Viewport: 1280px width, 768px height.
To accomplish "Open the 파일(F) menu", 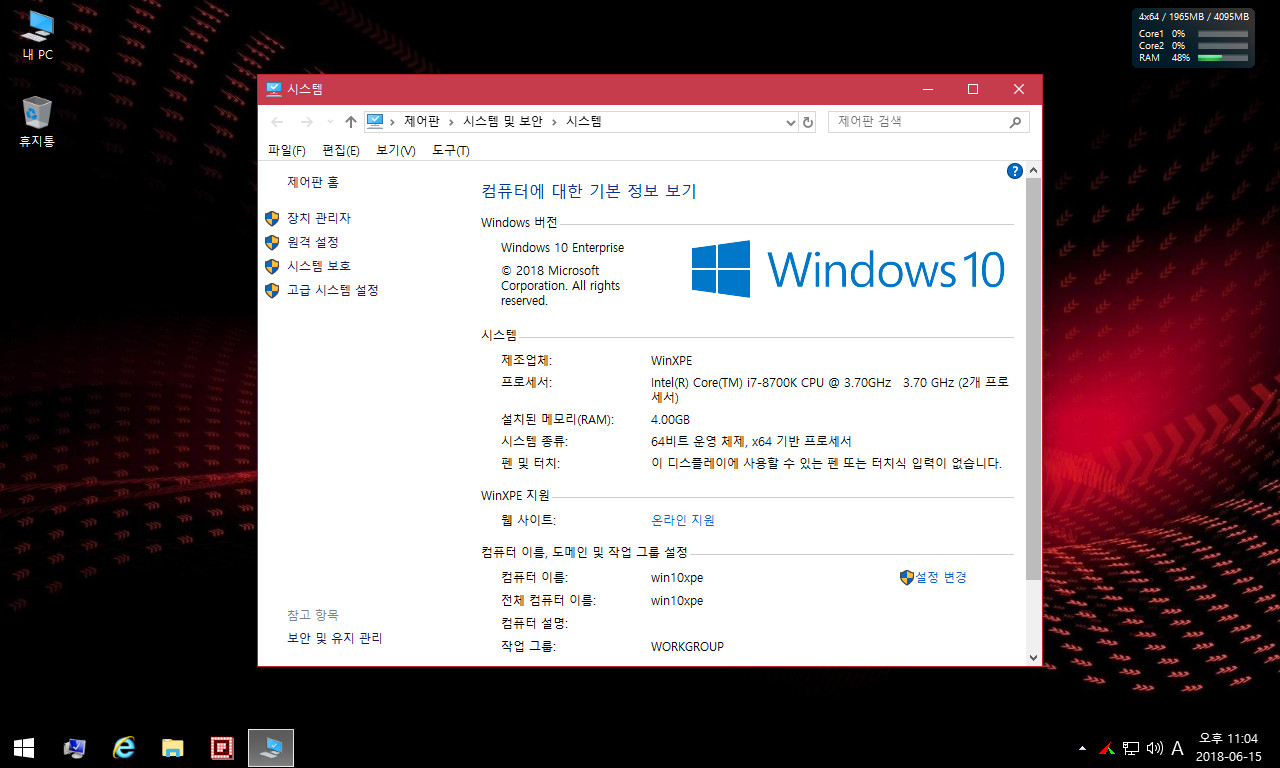I will pos(286,150).
